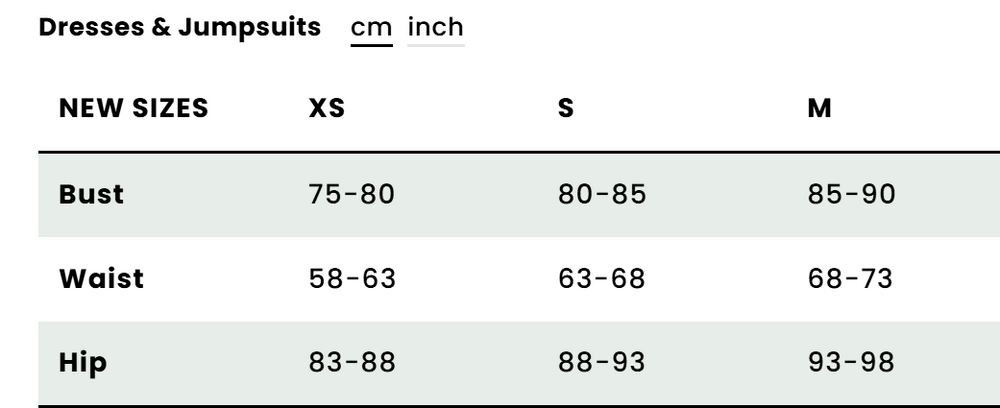Click M bust value 85-90
This screenshot has height=408, width=1000.
[x=851, y=193]
